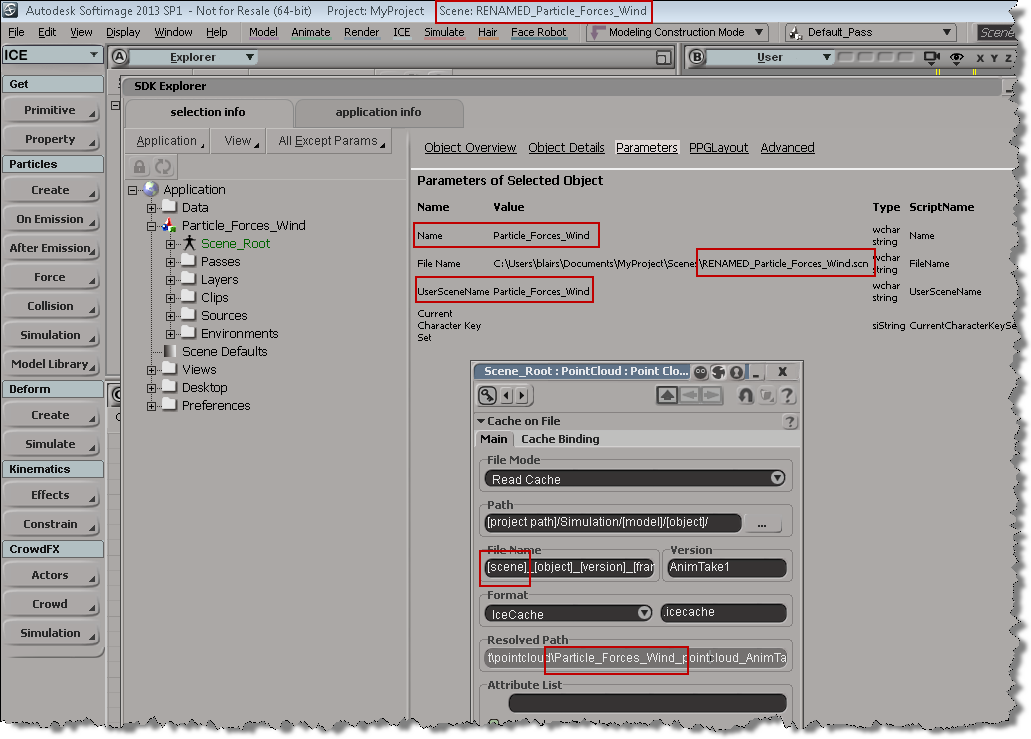Open the Cache Binding tab

coord(560,439)
